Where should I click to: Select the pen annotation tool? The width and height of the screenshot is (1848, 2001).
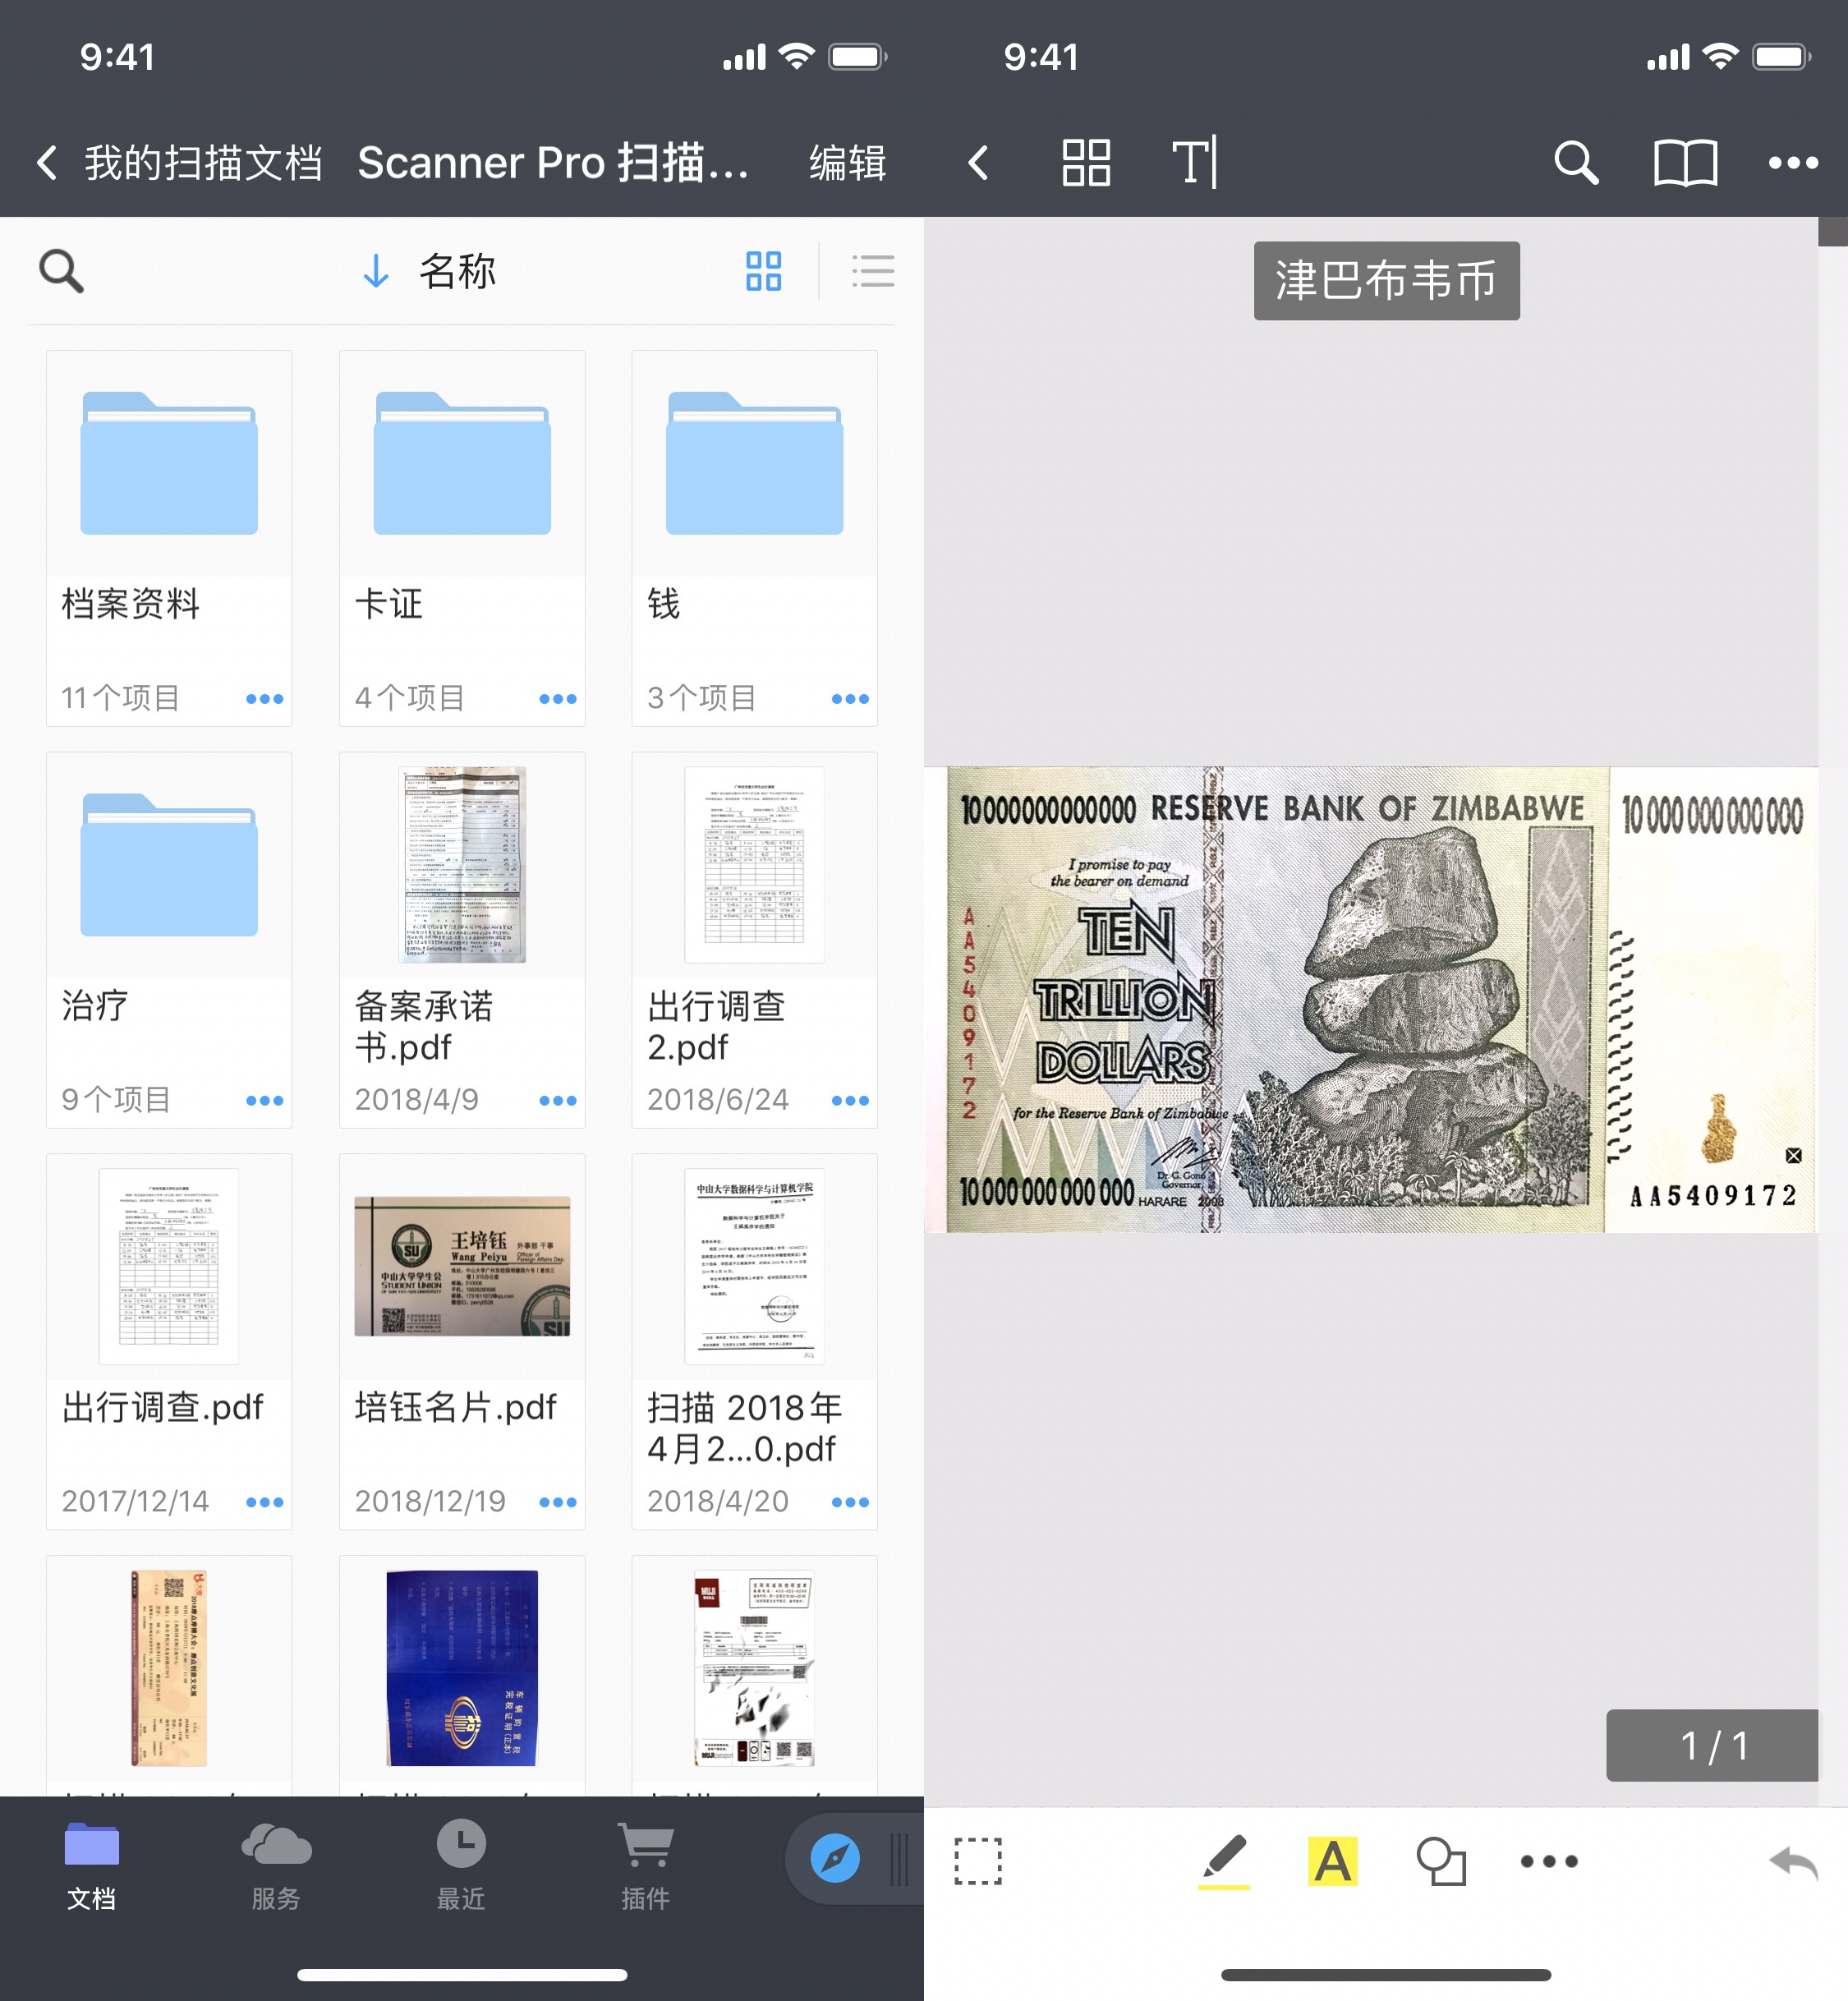[x=1223, y=1861]
